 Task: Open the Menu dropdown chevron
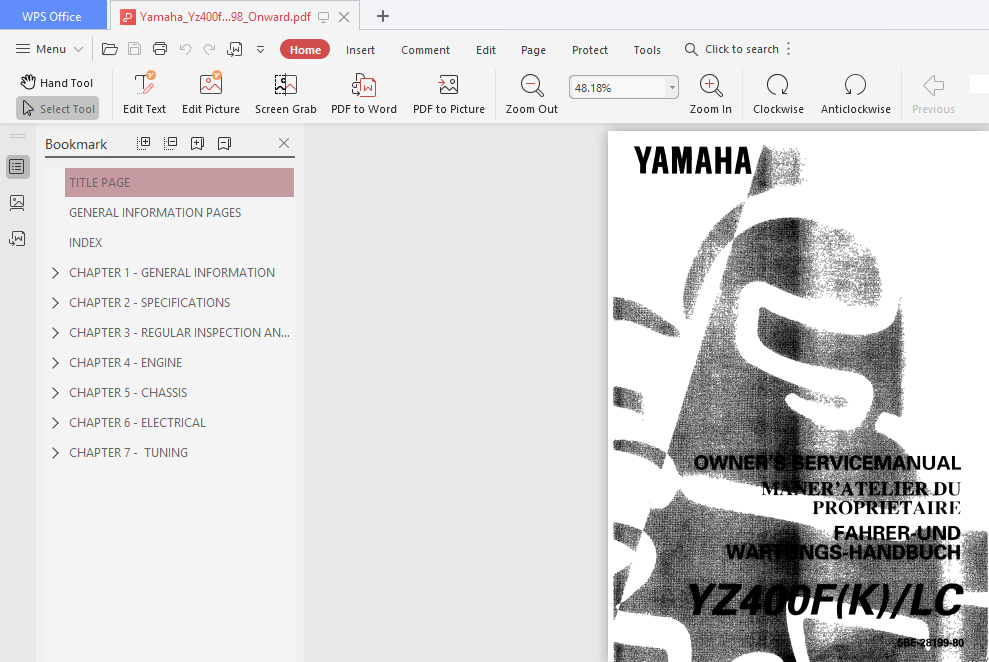tap(79, 49)
